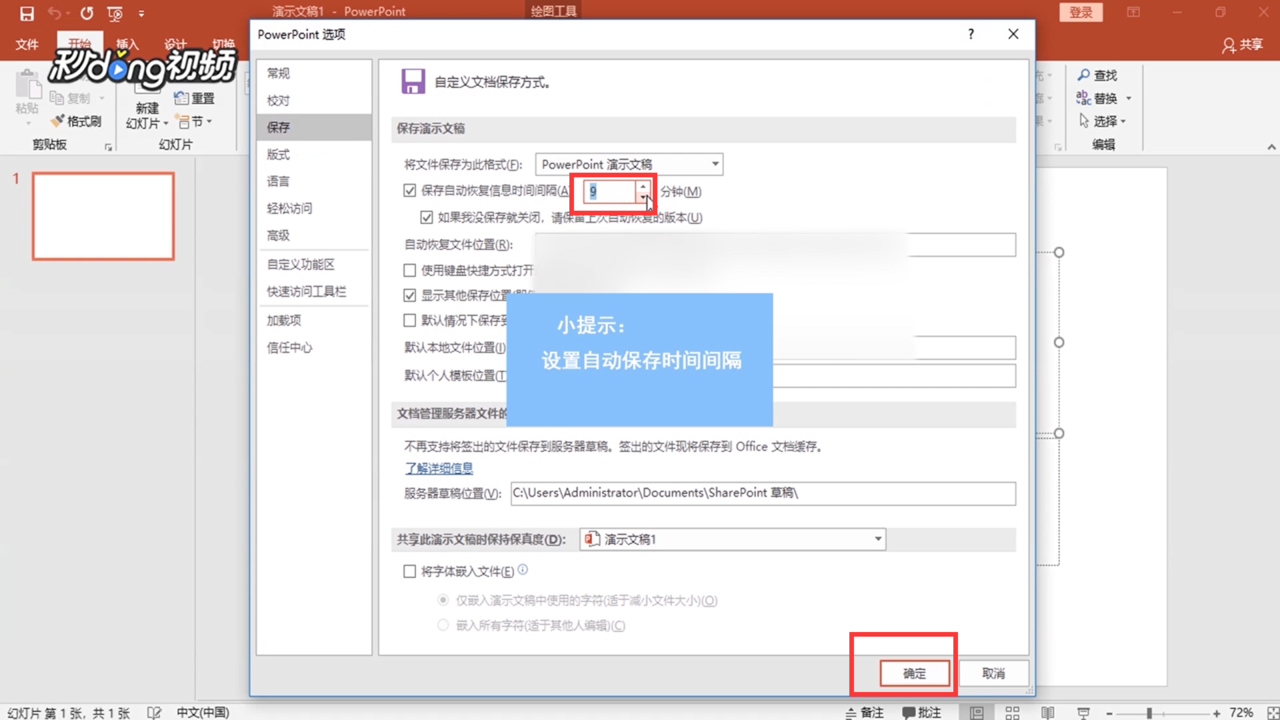Click the AutoRecover minutes input field
This screenshot has width=1280, height=720.
[610, 191]
